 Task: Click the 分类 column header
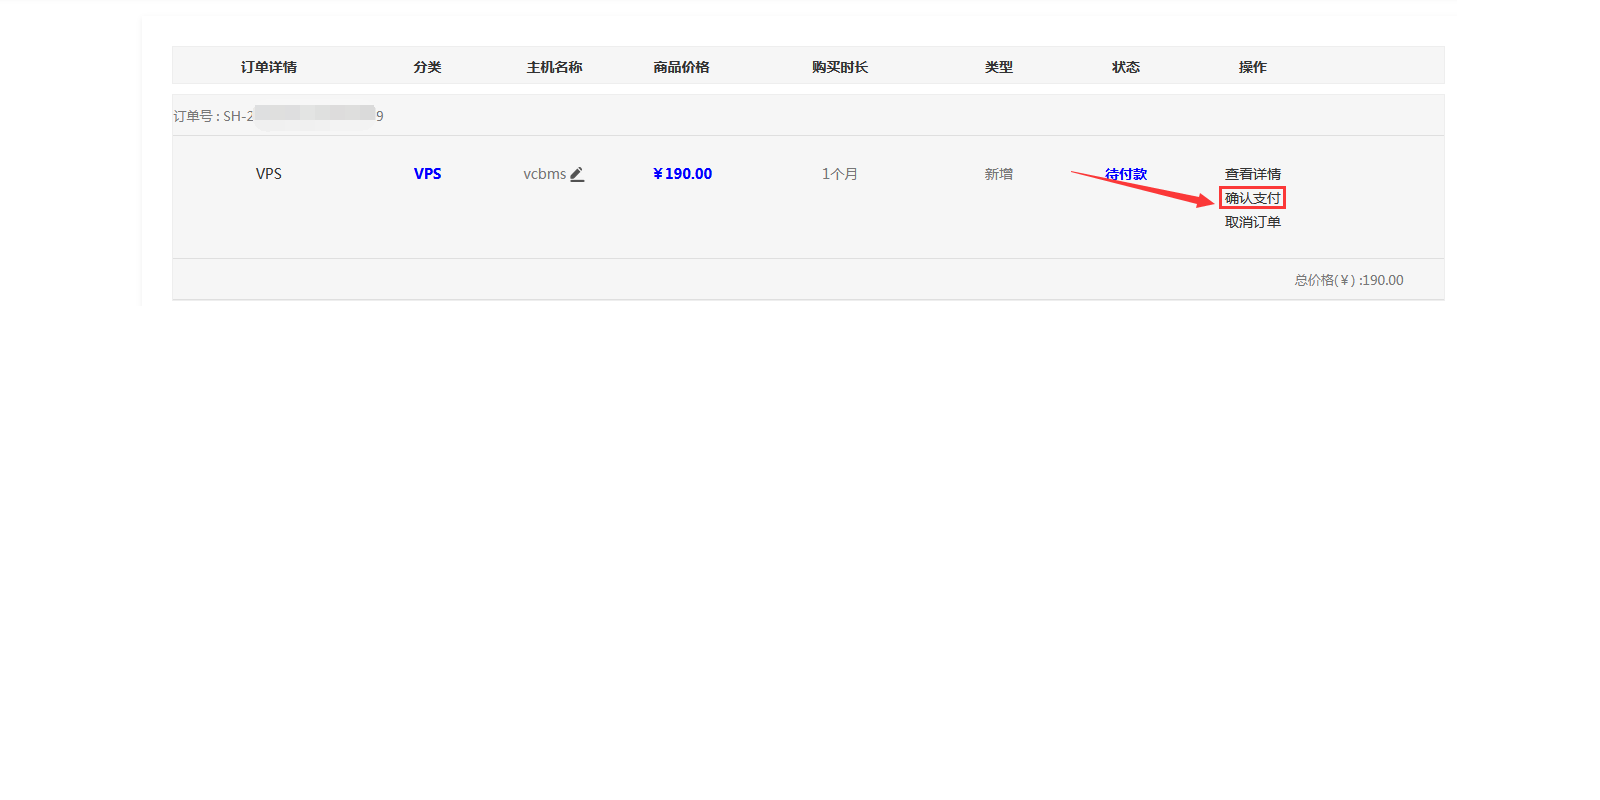(x=427, y=67)
